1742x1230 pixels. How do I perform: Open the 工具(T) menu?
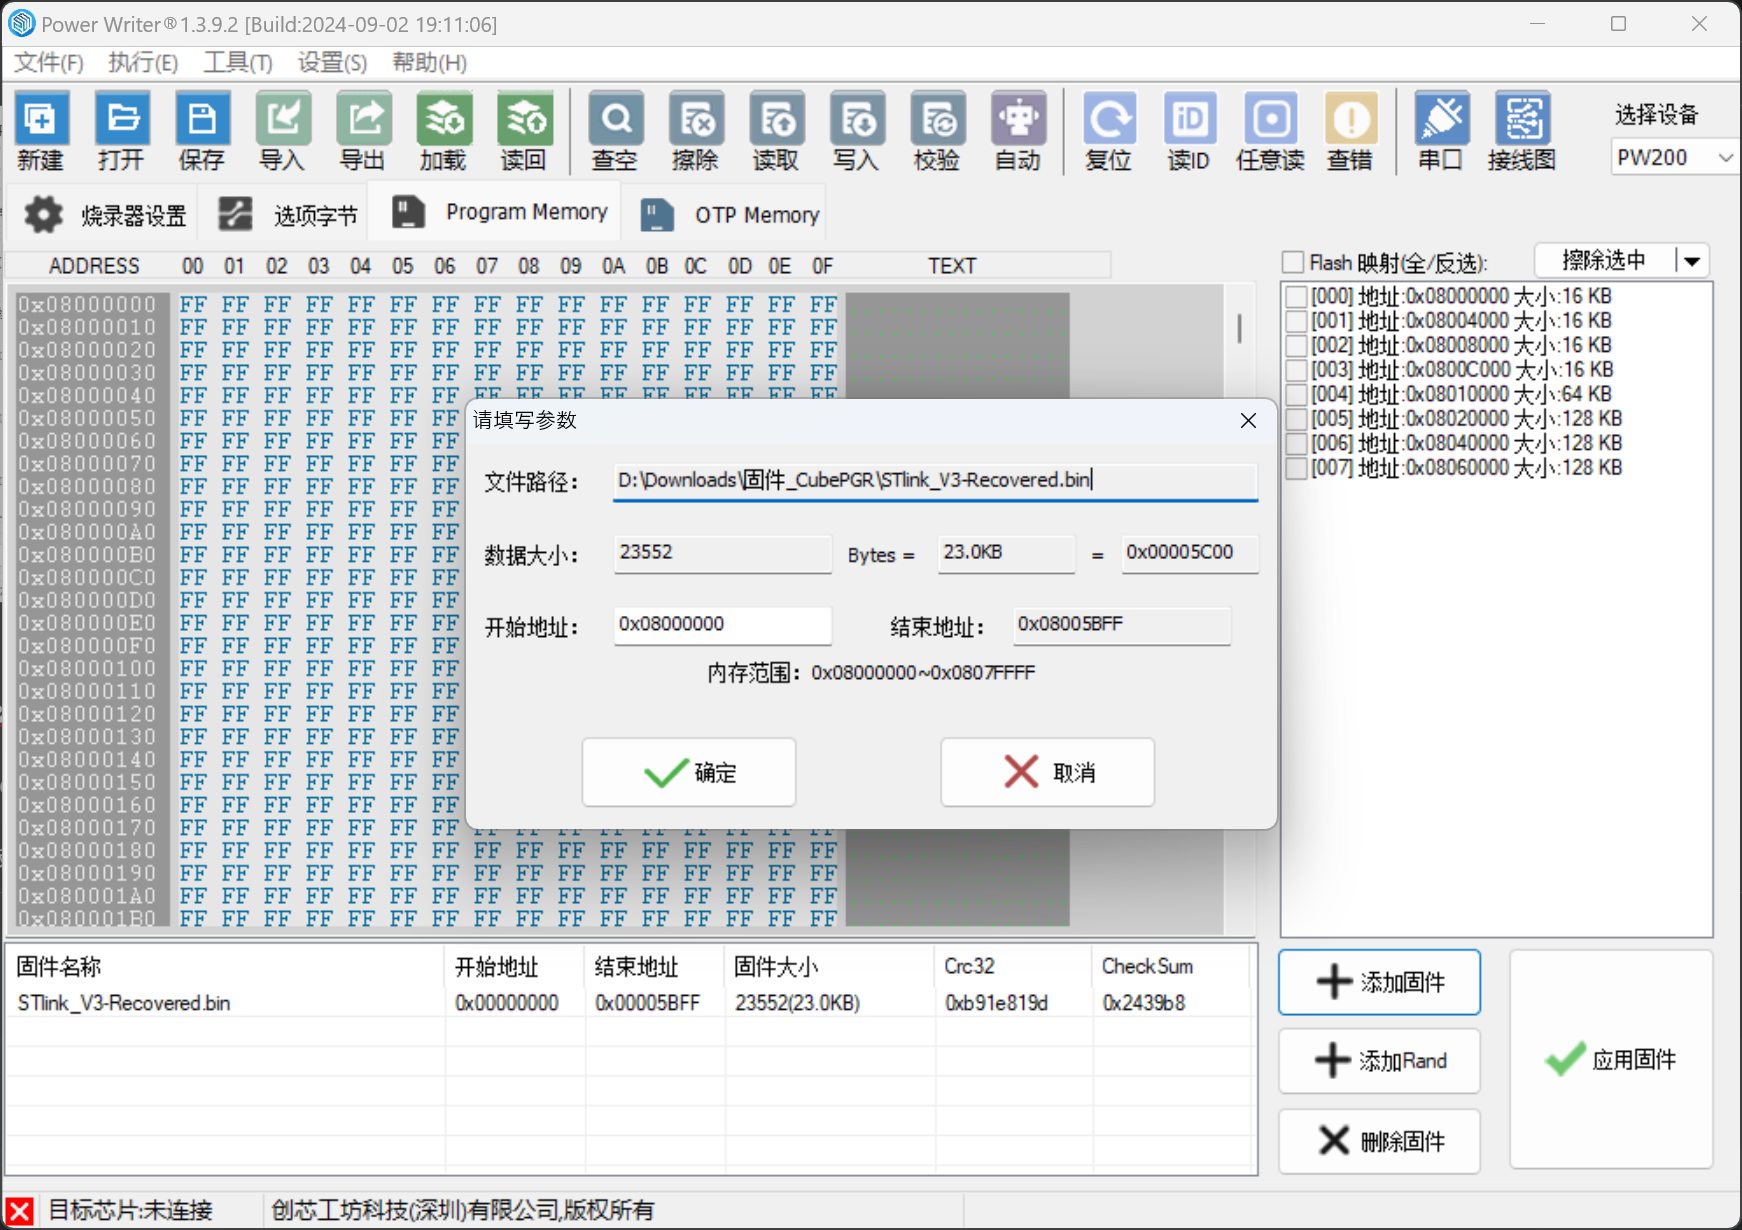pos(238,63)
